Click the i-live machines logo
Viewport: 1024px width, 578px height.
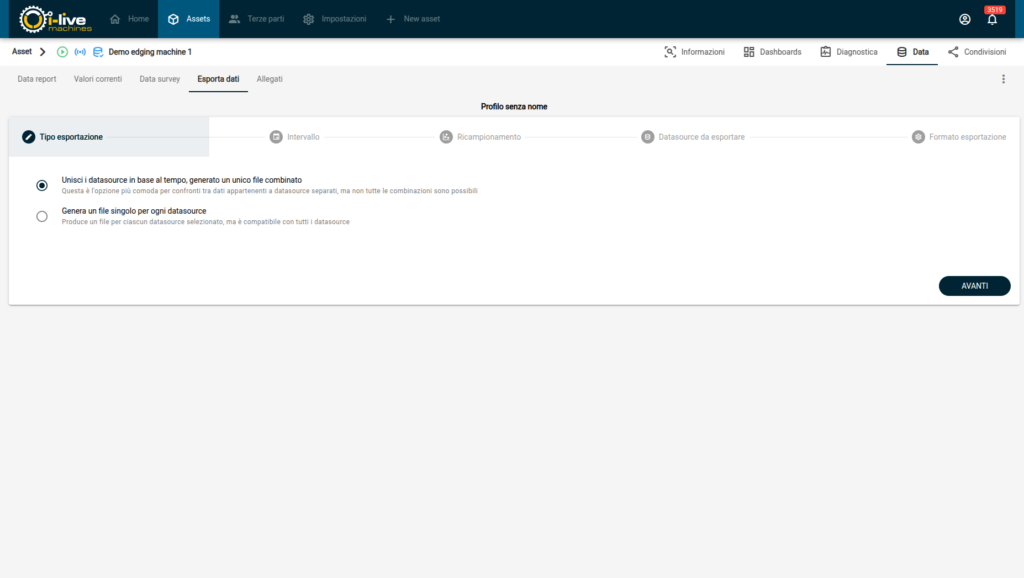(x=56, y=19)
